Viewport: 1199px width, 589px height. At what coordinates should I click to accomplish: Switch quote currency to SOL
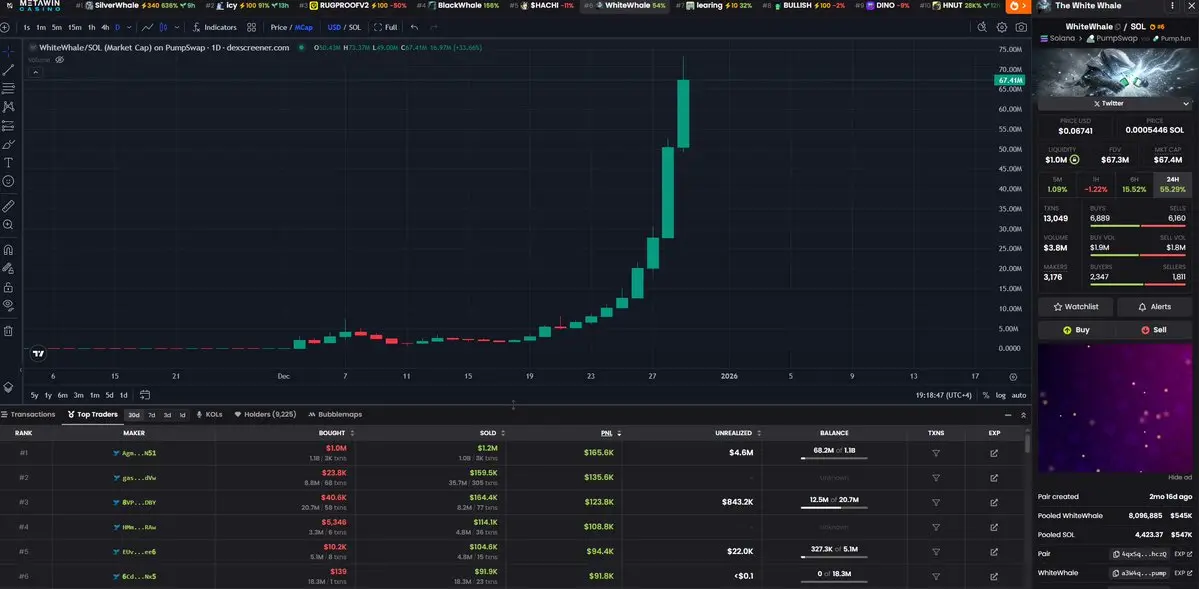click(x=355, y=28)
